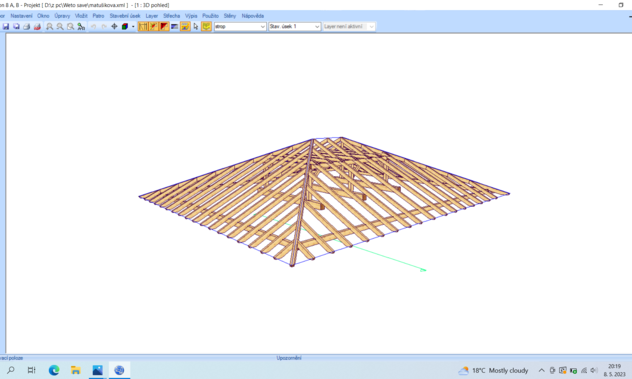
Task: Open the Vložit menu
Action: pos(81,16)
